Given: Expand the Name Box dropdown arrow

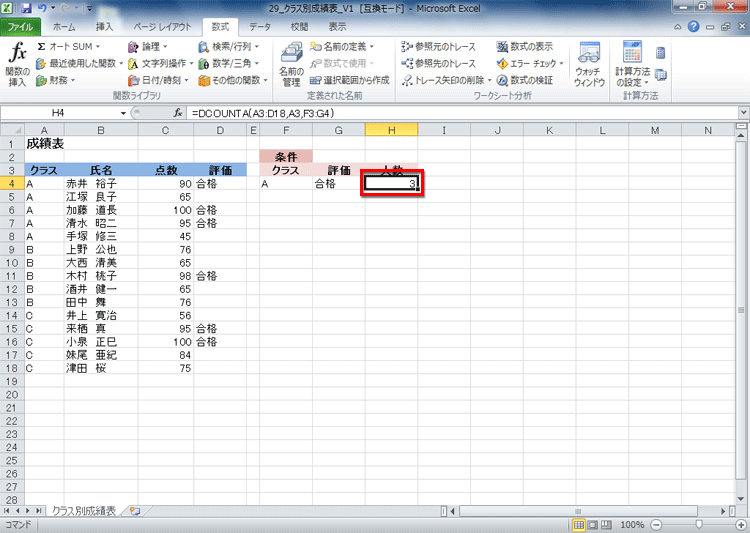Looking at the screenshot, I should (x=123, y=113).
